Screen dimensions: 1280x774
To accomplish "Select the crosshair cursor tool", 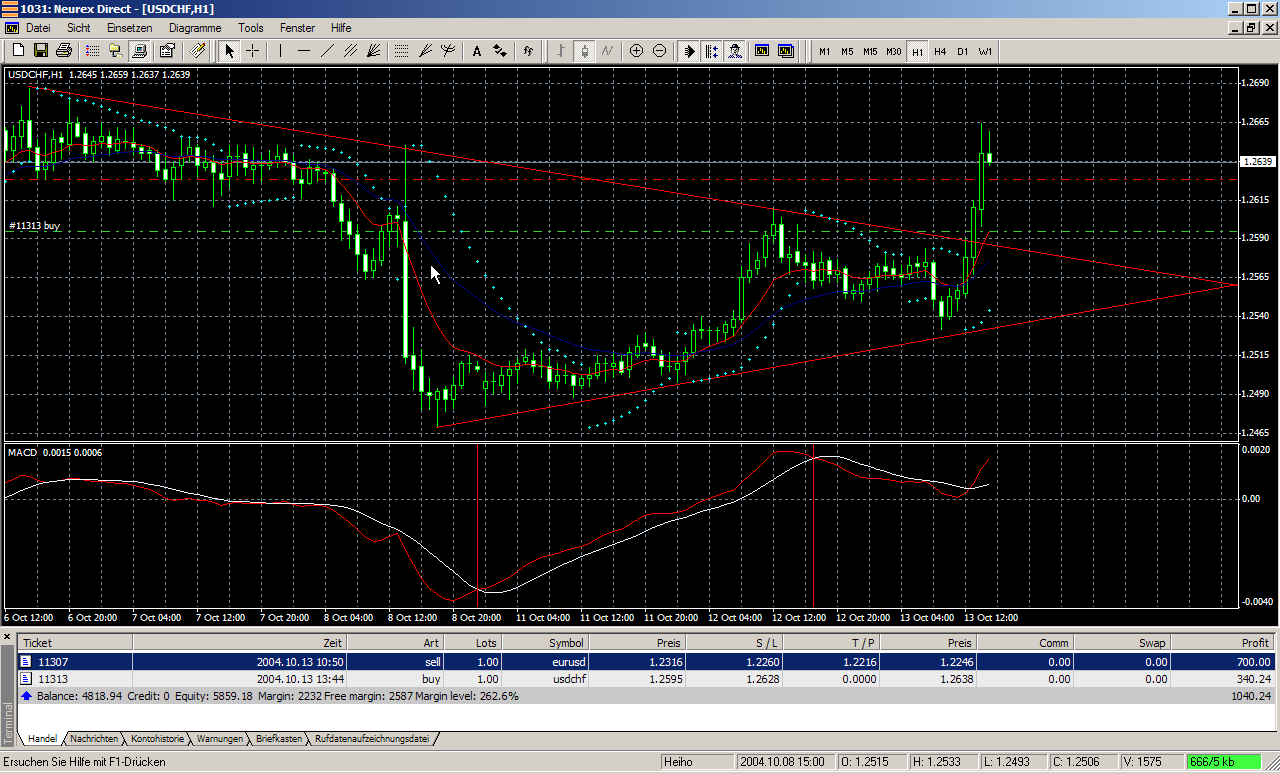I will (253, 51).
